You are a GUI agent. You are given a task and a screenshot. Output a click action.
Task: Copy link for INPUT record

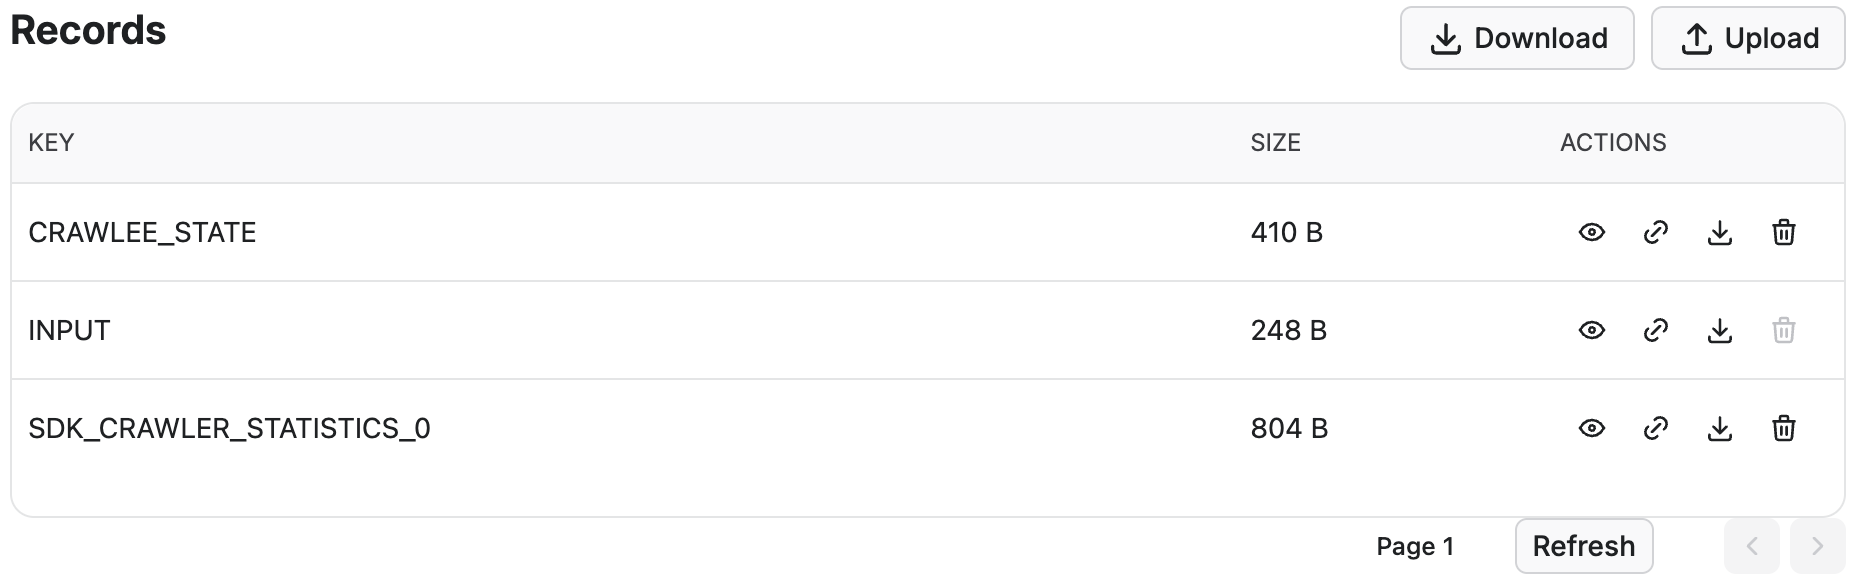click(1655, 331)
